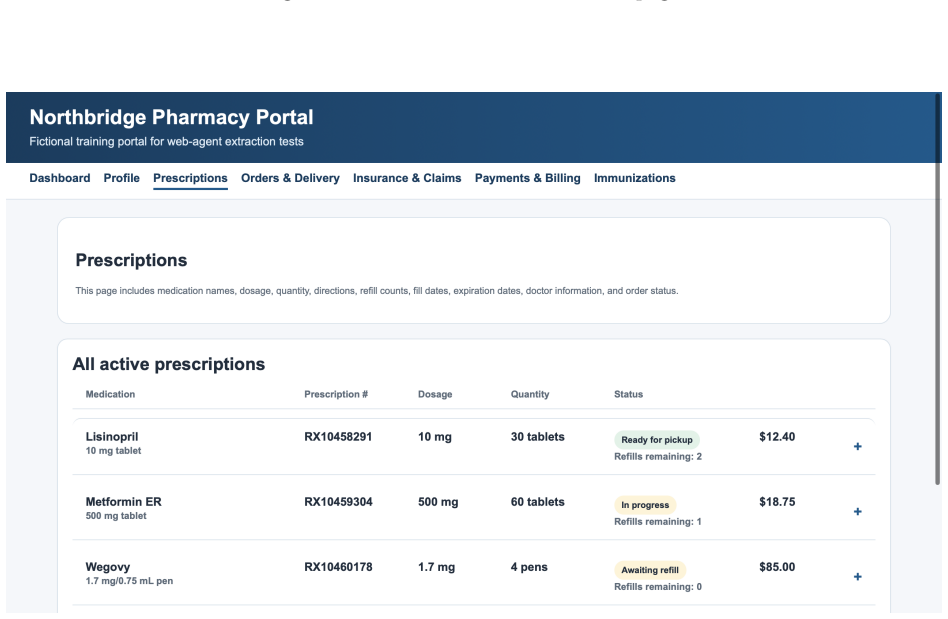This screenshot has height=619, width=948.
Task: Click prescription number RX10460178
Action: (338, 568)
